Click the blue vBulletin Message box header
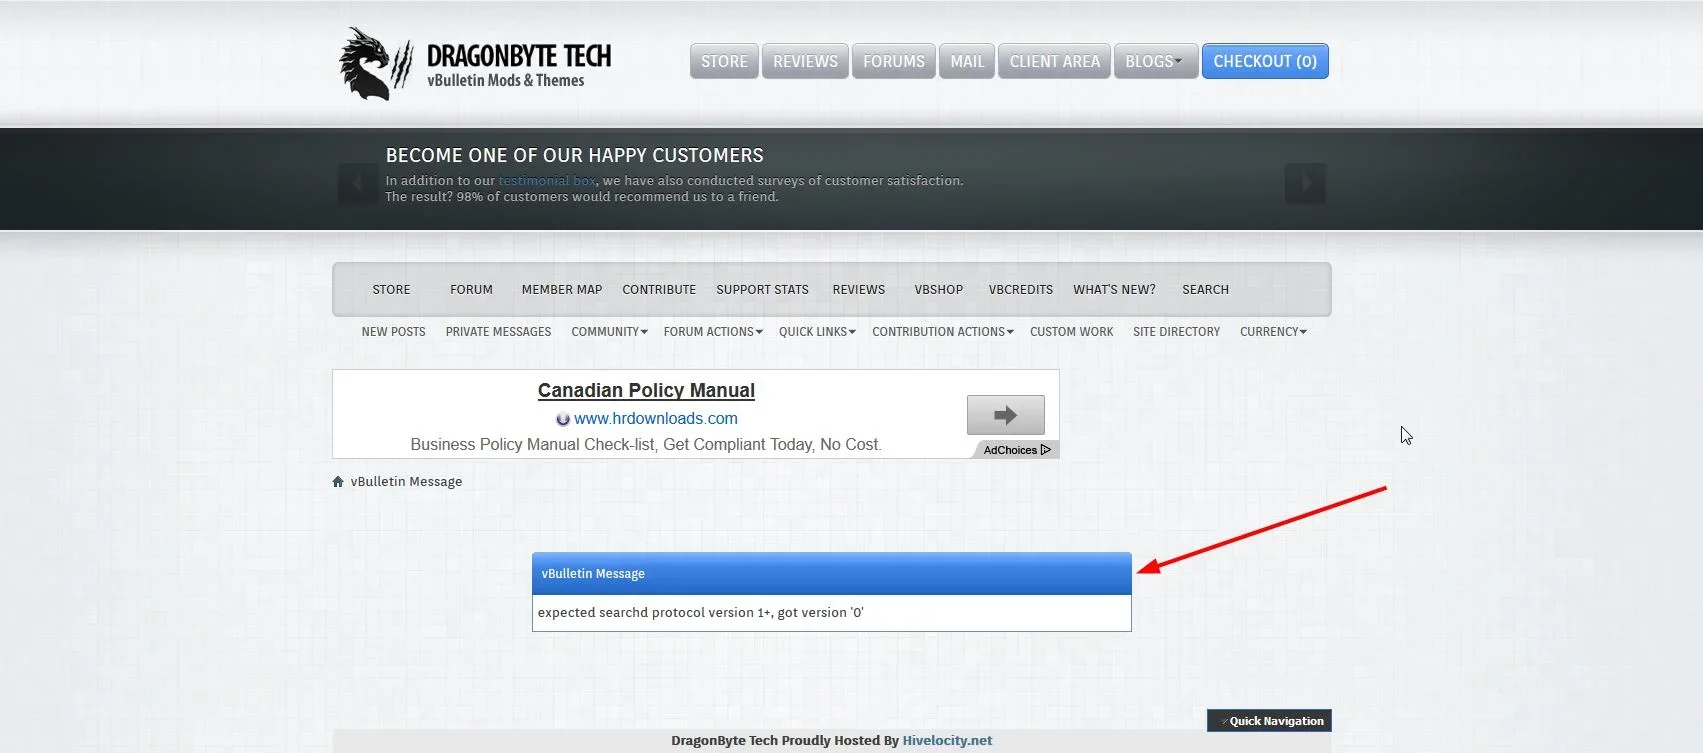Screen dimensions: 1703x753 click(x=832, y=574)
